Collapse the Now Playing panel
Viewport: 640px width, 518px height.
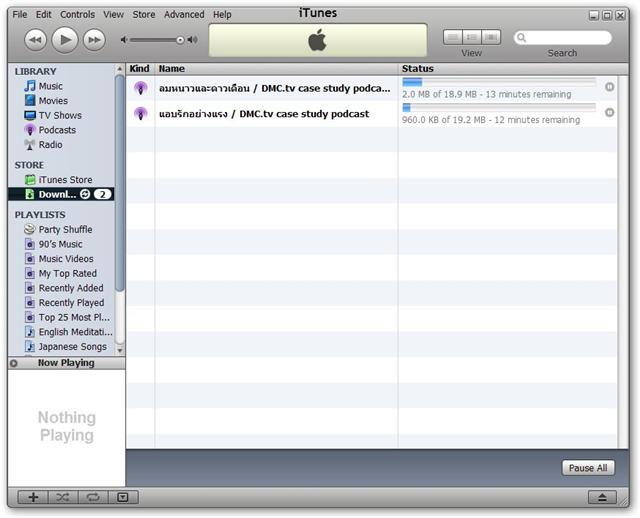[x=14, y=363]
